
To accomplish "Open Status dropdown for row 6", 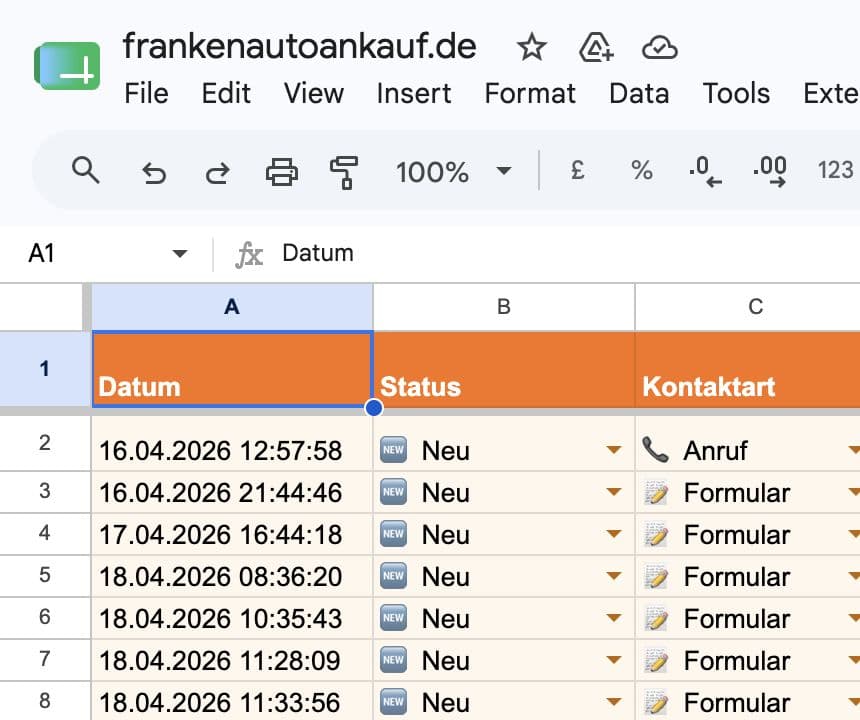I will pos(614,618).
